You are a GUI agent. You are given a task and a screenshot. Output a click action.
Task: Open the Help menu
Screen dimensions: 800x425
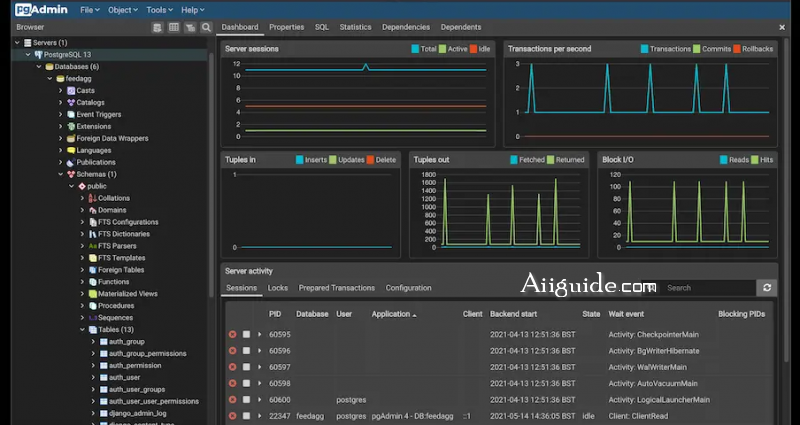click(x=192, y=10)
